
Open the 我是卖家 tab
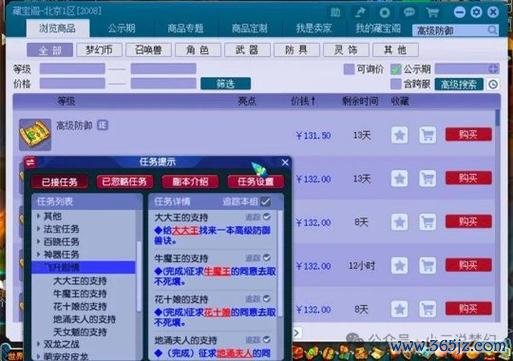click(x=314, y=28)
